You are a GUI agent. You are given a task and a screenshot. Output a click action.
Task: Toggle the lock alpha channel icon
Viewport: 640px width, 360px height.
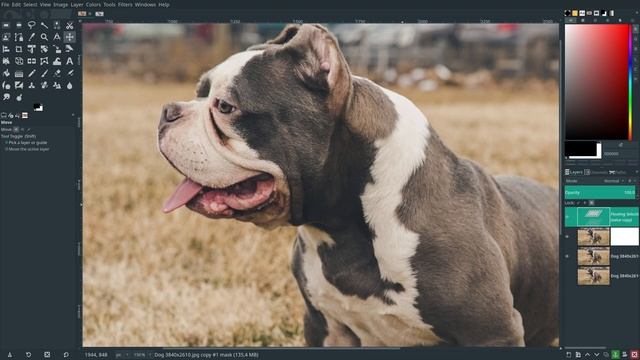click(x=591, y=203)
